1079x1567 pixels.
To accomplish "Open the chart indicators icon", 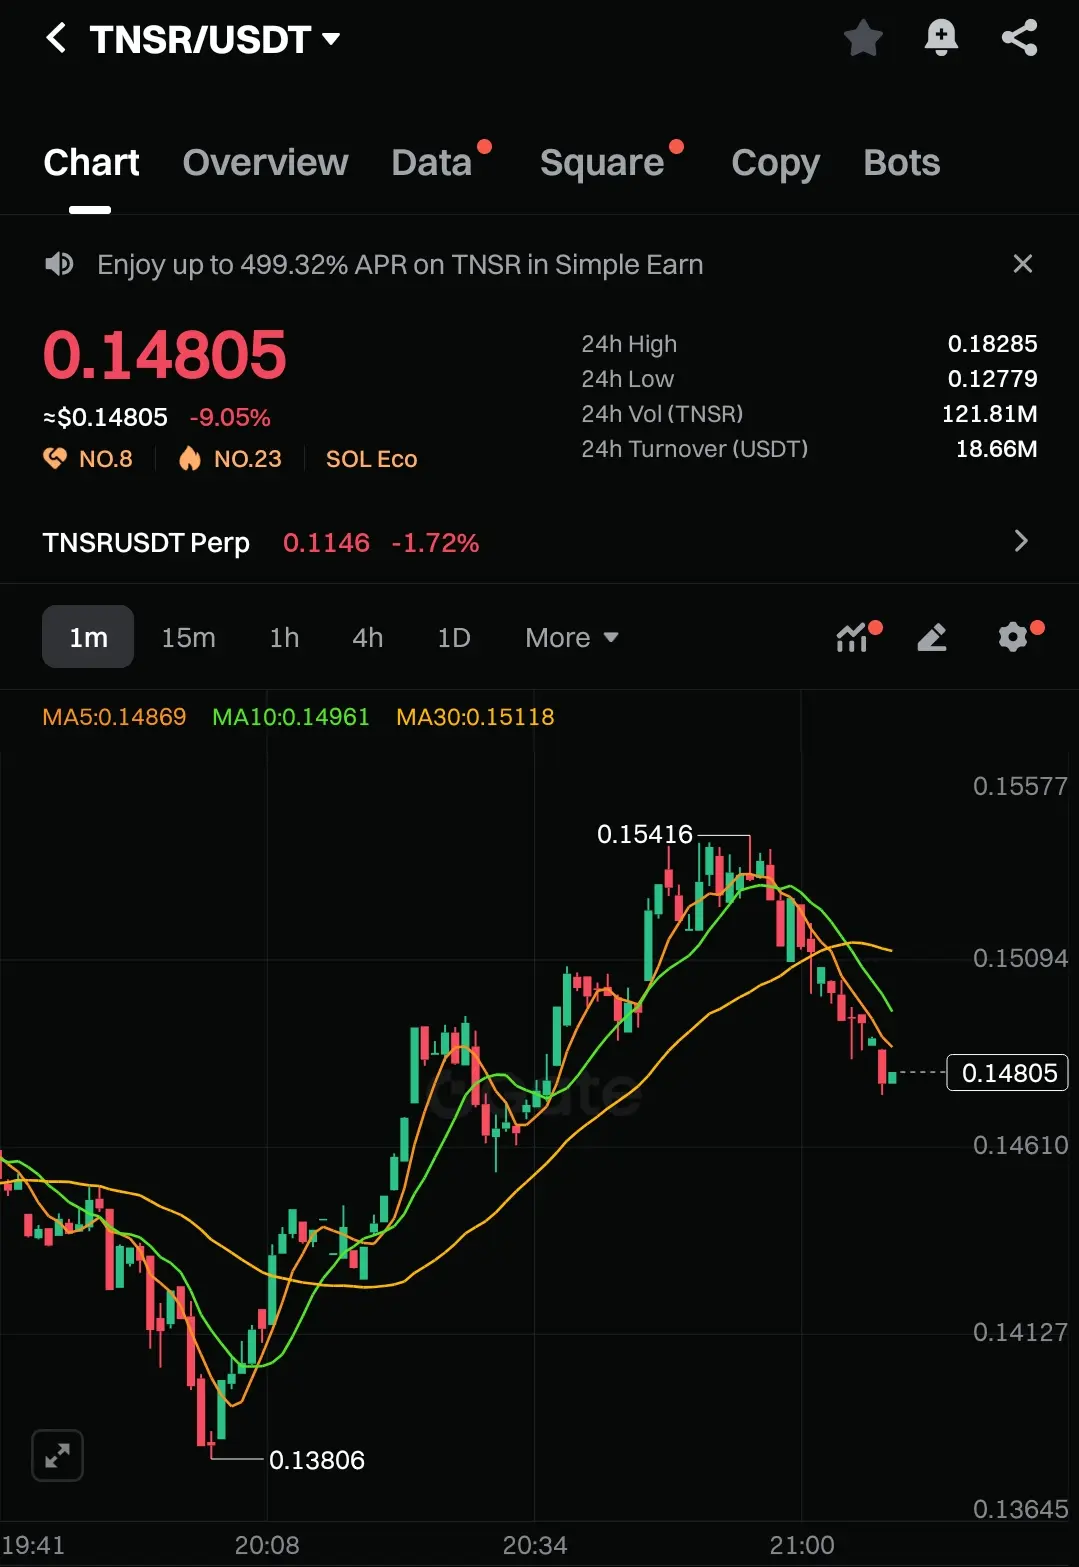I will point(853,637).
